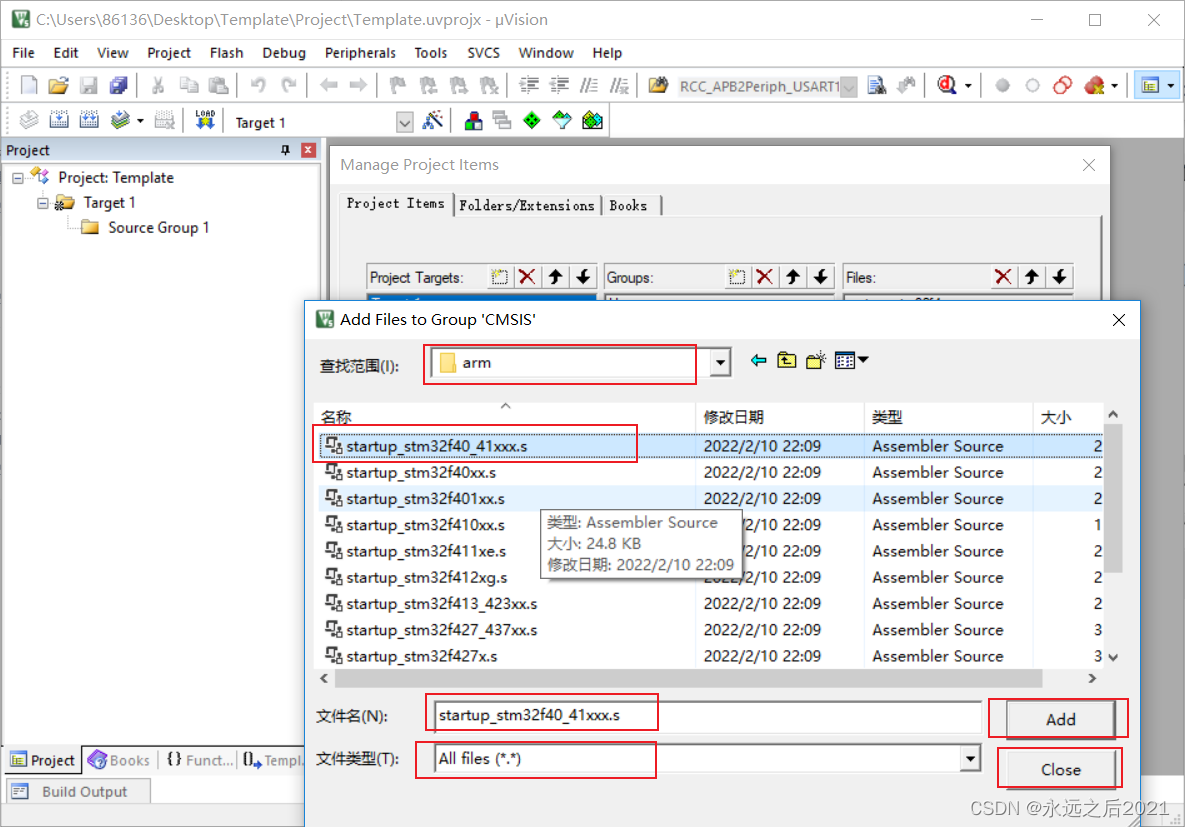Open the look-in arm folder dropdown
This screenshot has height=827, width=1185.
click(x=718, y=363)
